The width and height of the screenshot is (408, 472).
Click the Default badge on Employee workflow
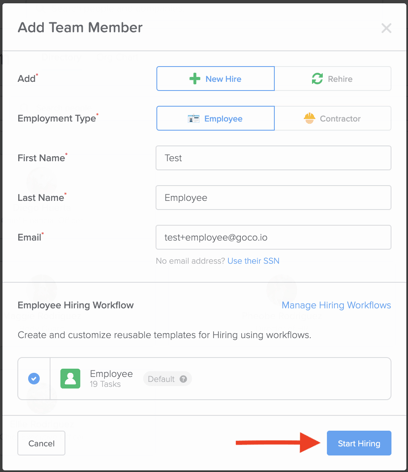click(x=167, y=379)
